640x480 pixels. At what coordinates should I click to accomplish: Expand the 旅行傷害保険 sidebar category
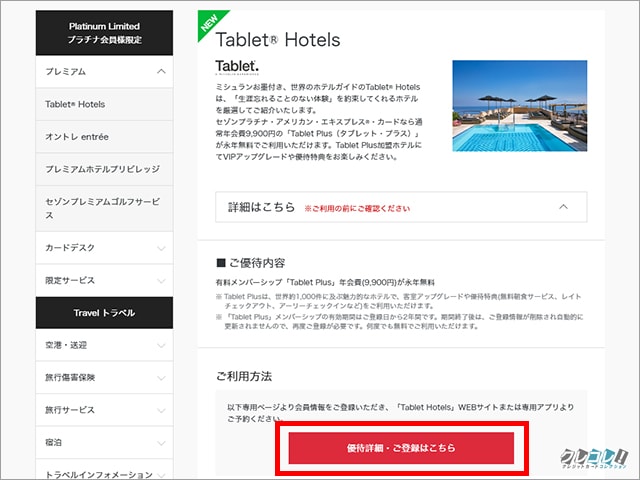tap(162, 378)
